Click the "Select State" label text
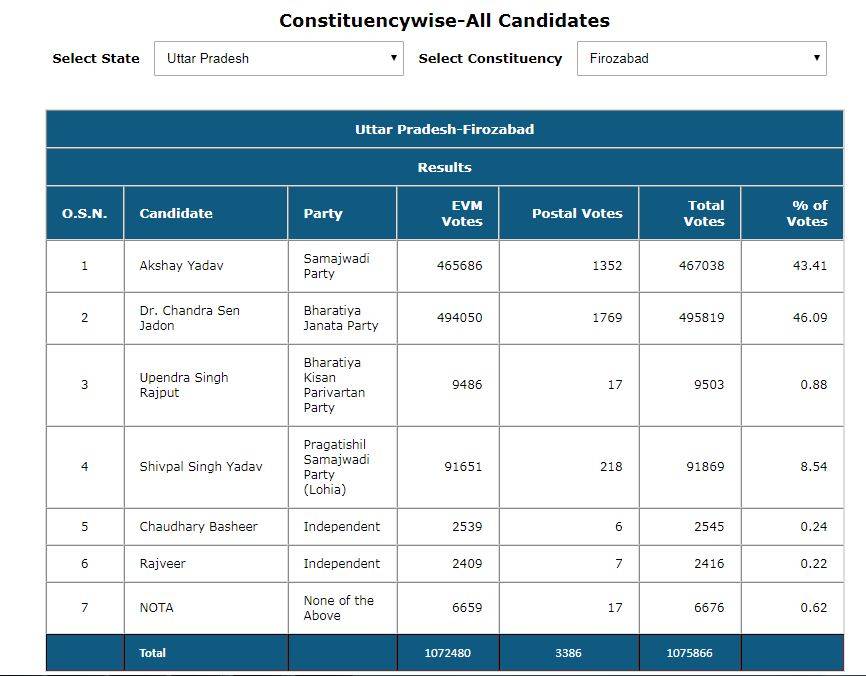Viewport: 866px width, 676px height. pos(96,58)
